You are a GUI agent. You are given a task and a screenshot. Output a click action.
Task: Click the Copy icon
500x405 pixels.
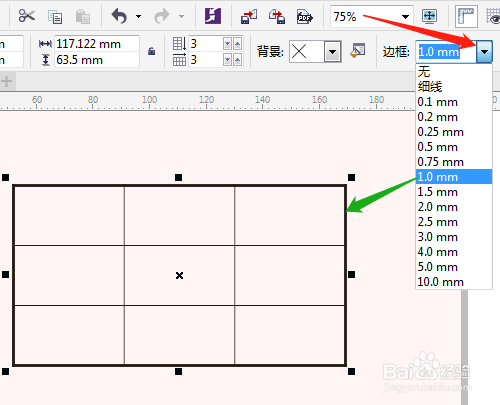(x=55, y=17)
